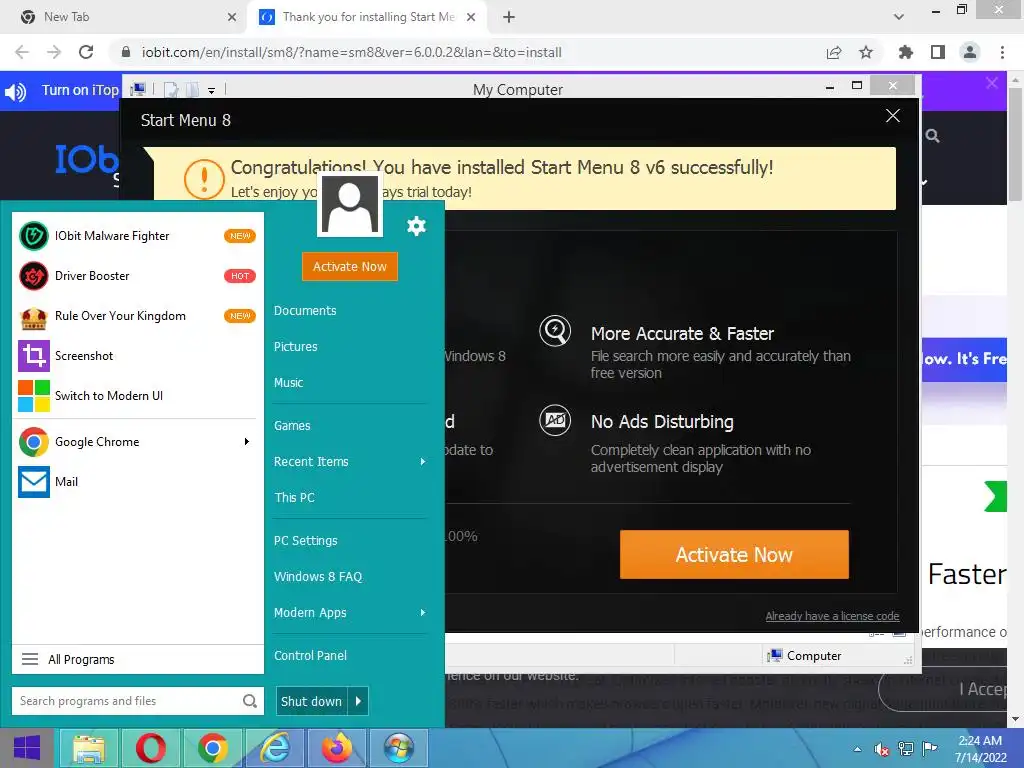The width and height of the screenshot is (1024, 768).
Task: Open Games in start menu
Action: click(292, 426)
